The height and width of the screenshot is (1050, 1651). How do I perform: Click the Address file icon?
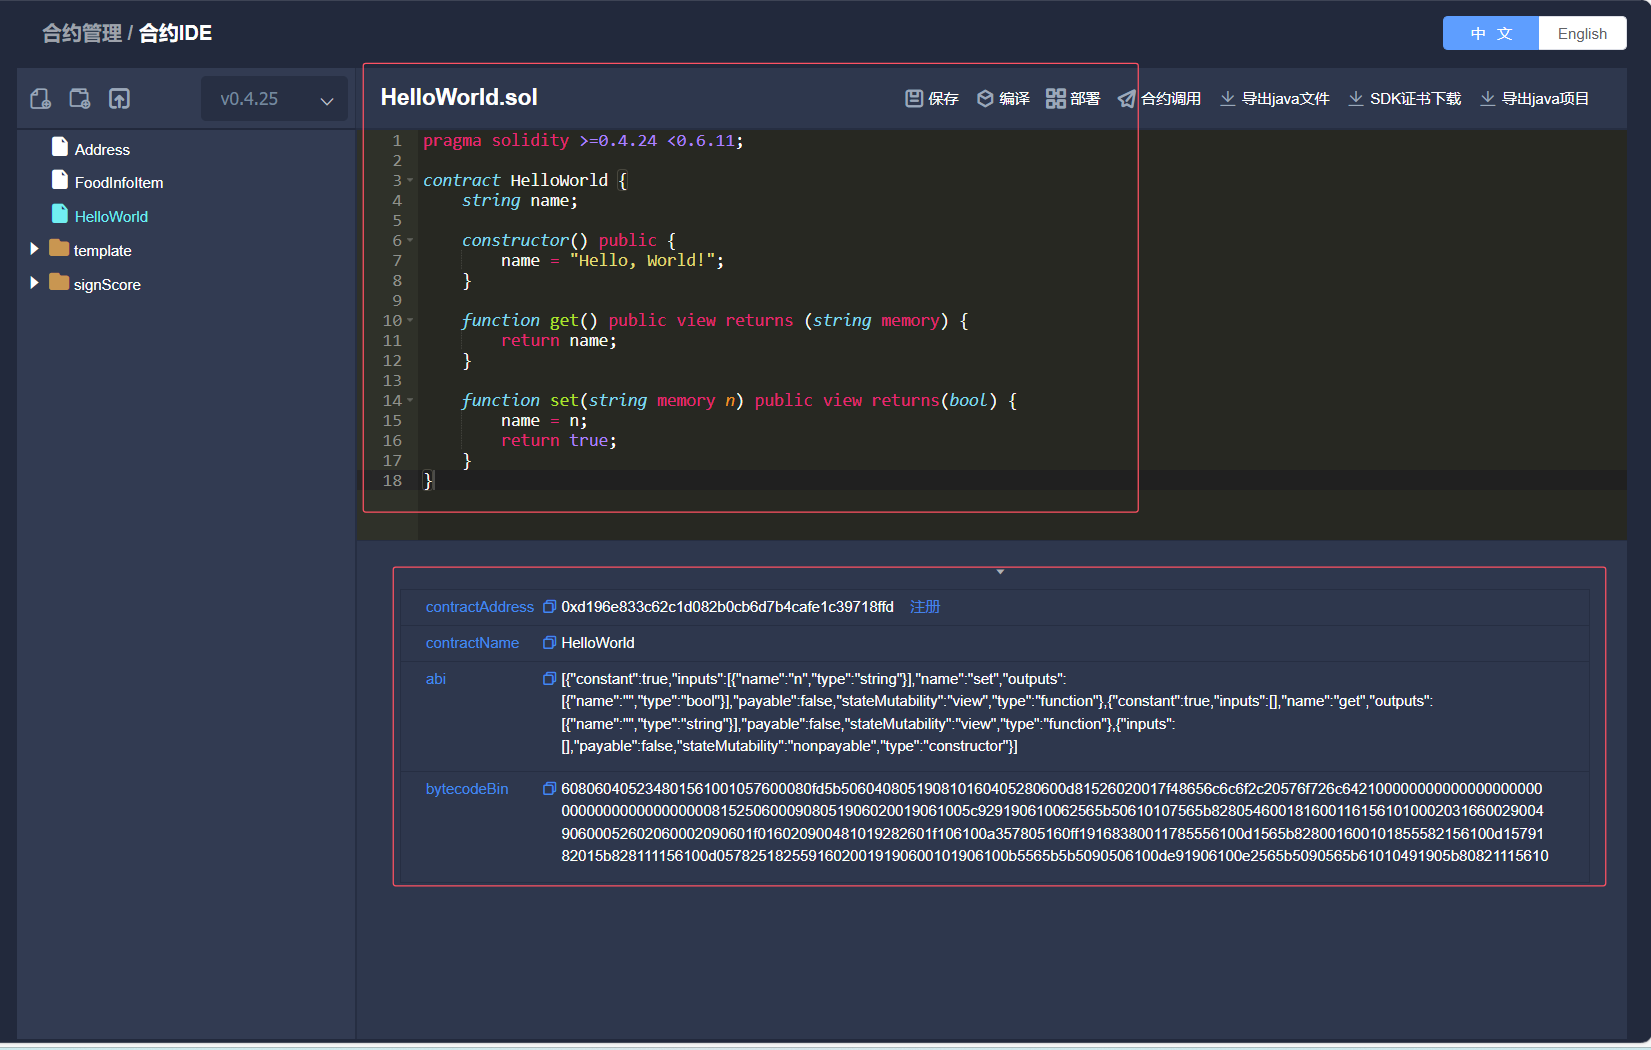60,147
